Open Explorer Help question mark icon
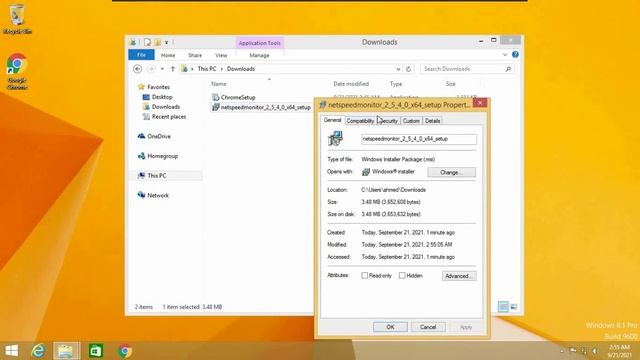 pos(515,55)
